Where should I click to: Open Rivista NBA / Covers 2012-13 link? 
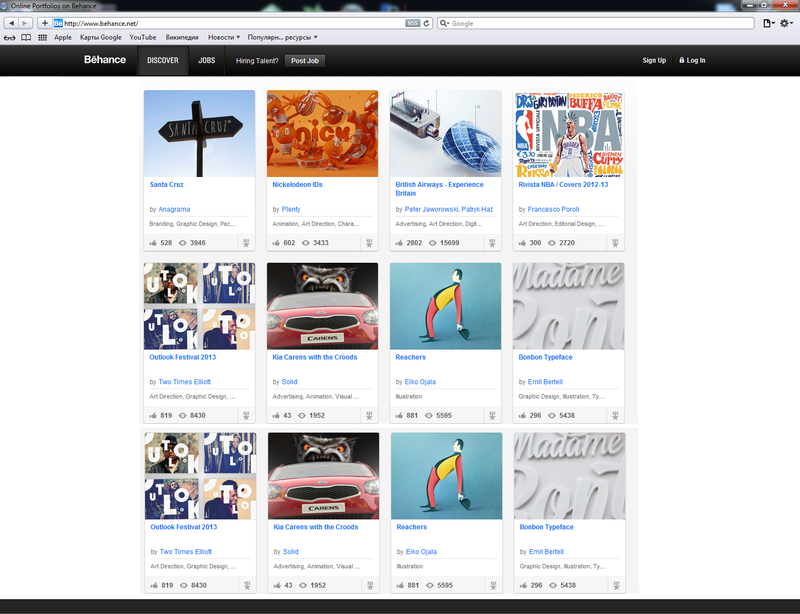(563, 185)
